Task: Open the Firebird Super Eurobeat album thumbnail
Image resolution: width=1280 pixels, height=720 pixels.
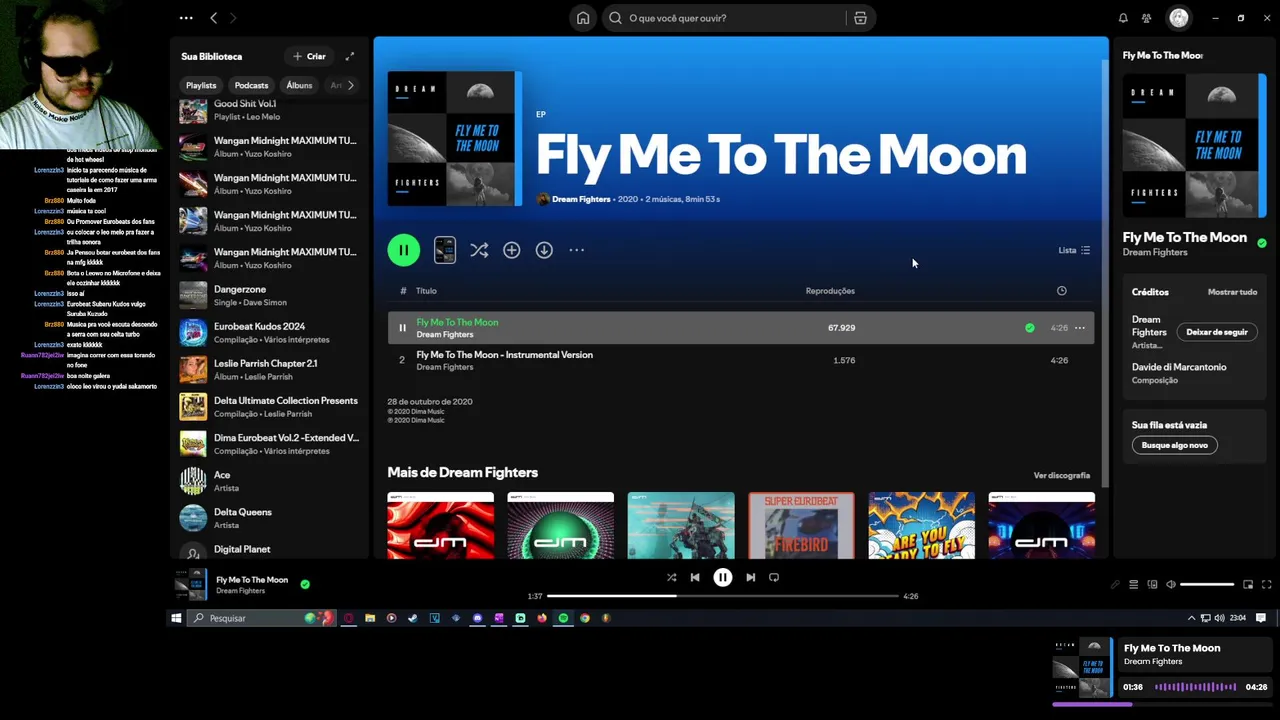Action: click(801, 525)
